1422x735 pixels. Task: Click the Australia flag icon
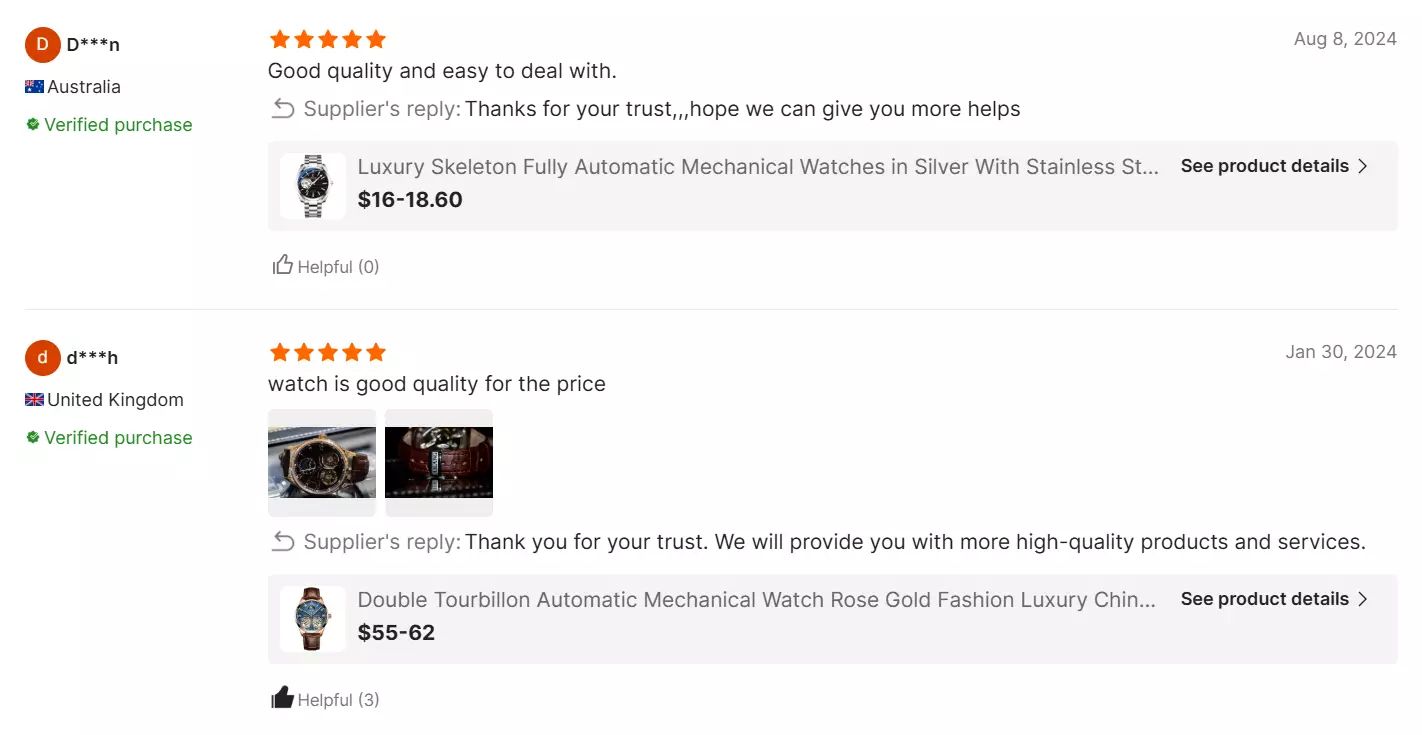click(33, 87)
